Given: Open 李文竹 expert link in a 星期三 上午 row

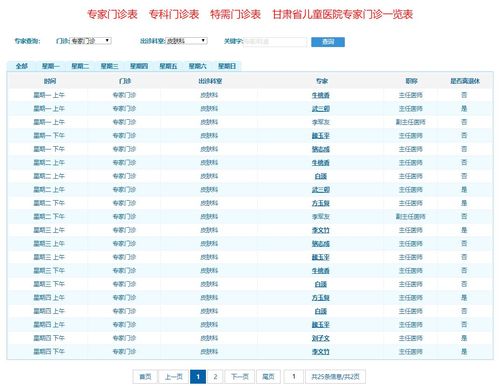Looking at the screenshot, I should 321,230.
